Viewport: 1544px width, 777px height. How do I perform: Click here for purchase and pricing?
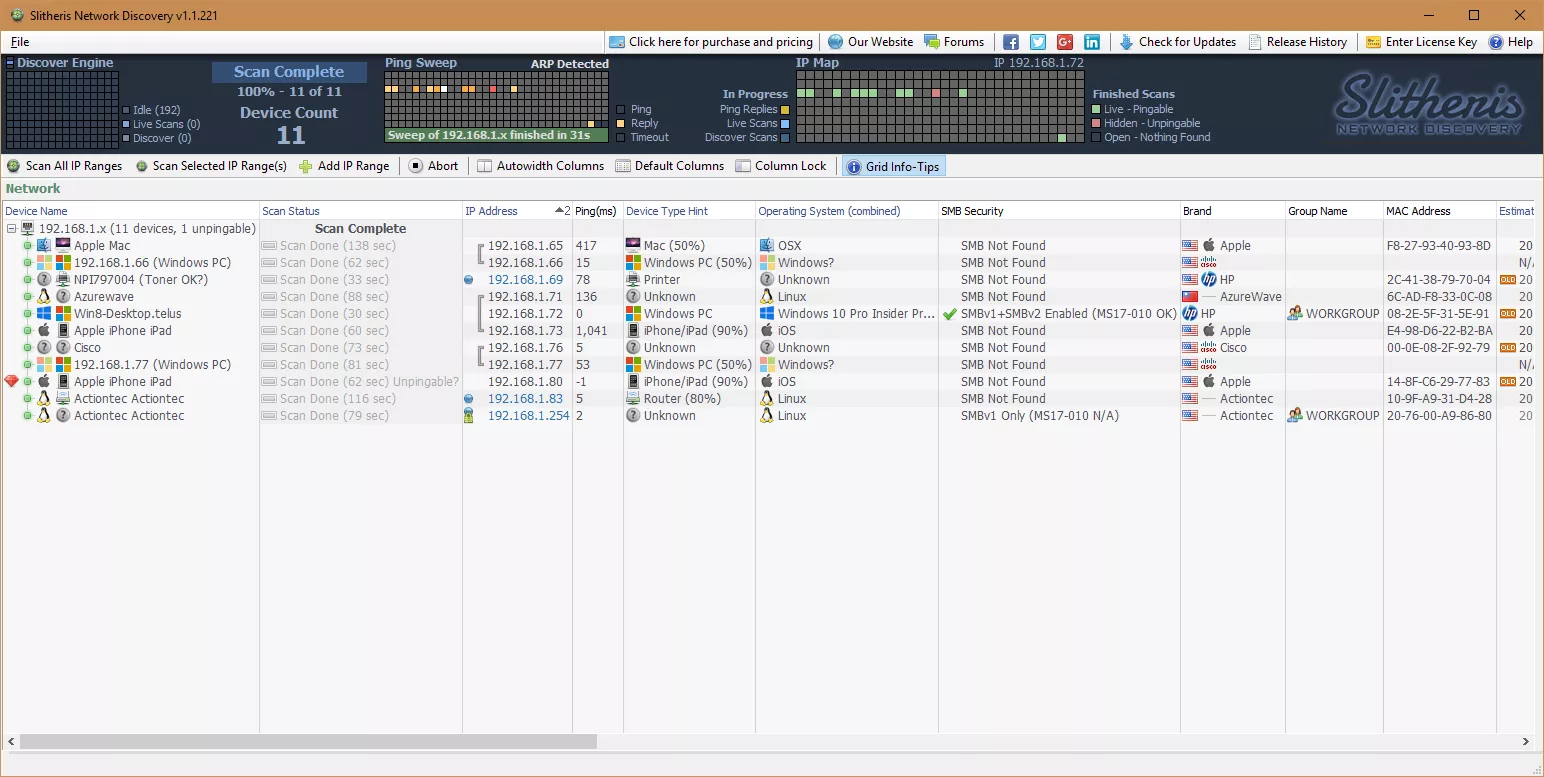(710, 42)
